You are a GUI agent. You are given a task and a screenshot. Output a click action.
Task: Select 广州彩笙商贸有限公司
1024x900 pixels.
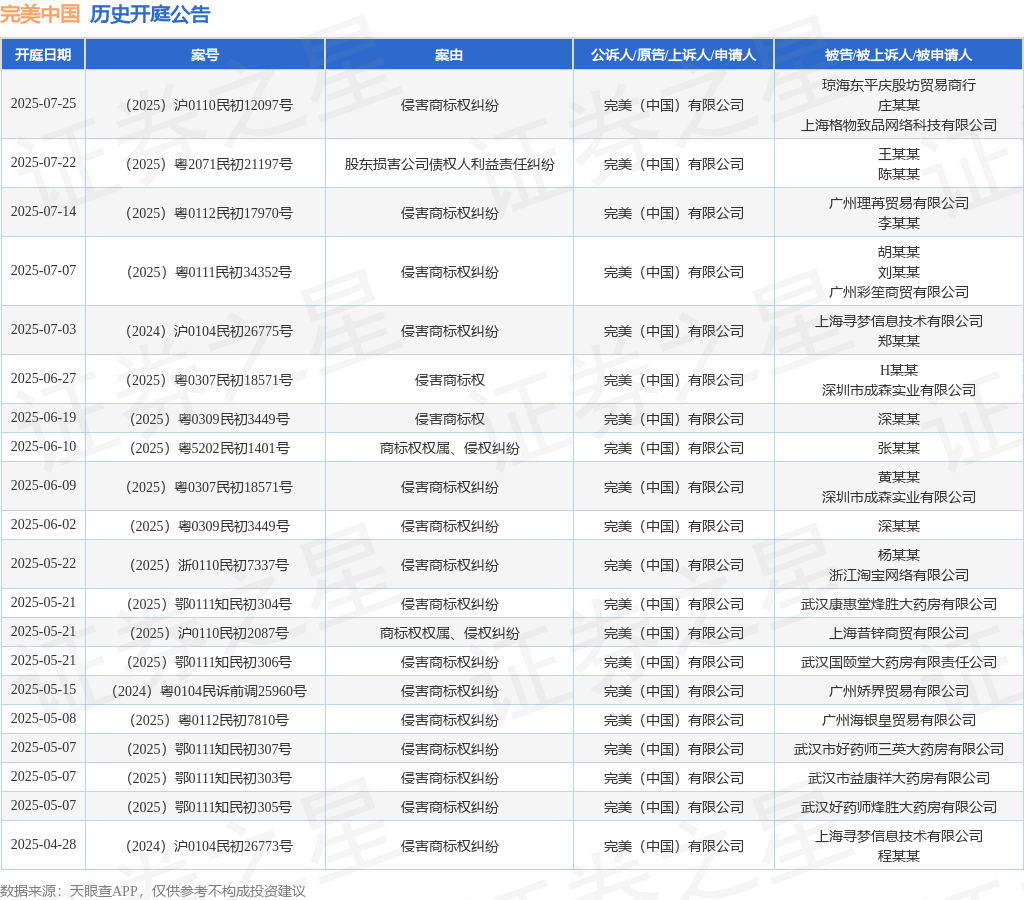(899, 293)
